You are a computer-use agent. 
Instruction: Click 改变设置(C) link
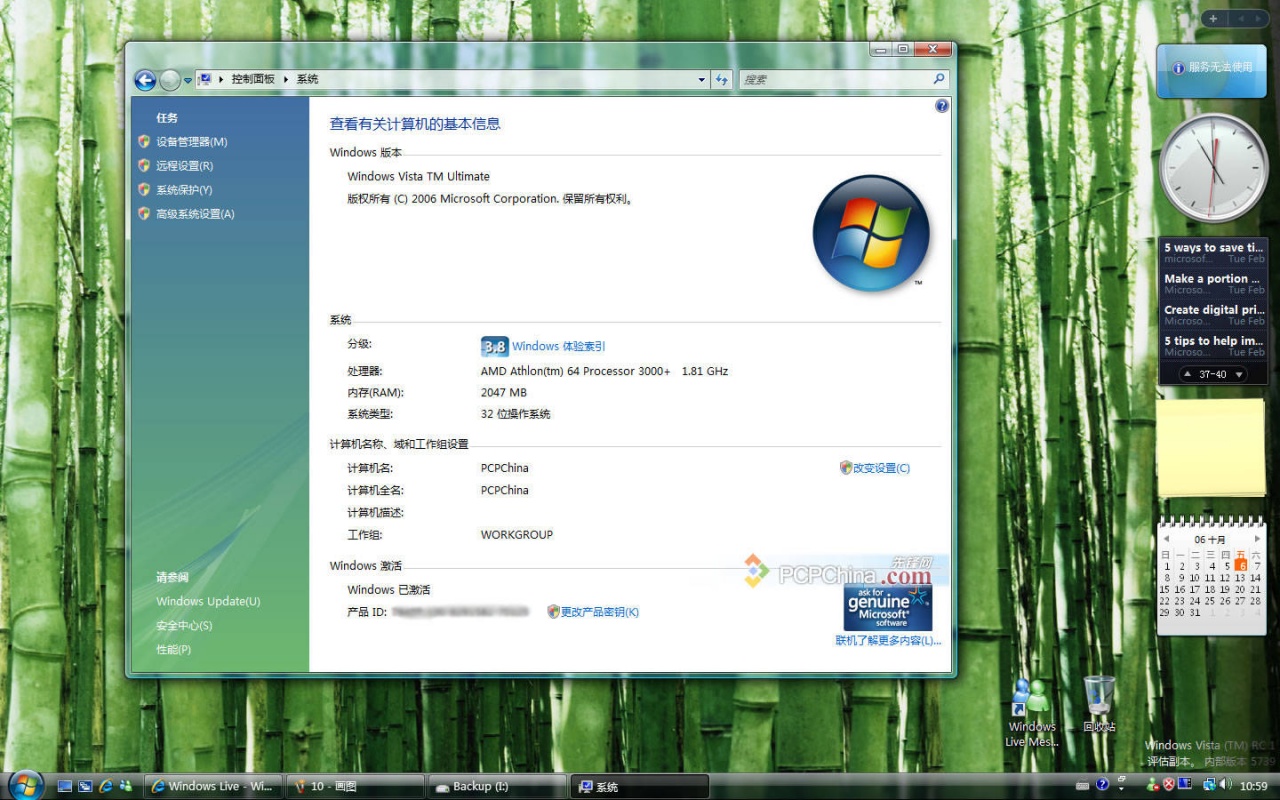click(x=881, y=468)
